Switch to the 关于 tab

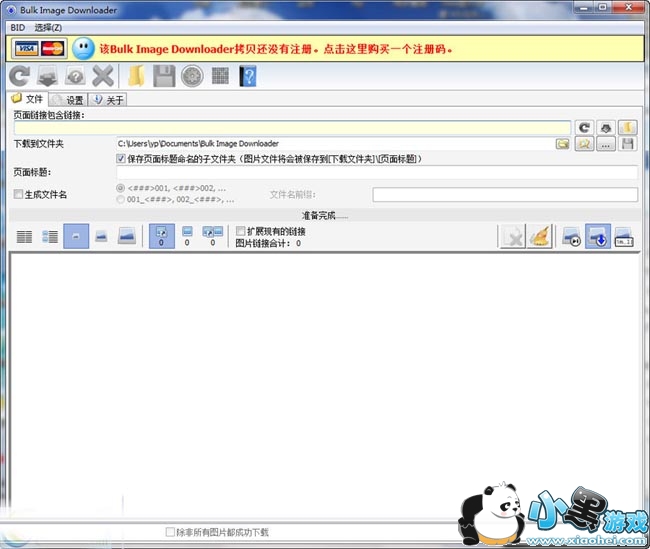pos(108,100)
